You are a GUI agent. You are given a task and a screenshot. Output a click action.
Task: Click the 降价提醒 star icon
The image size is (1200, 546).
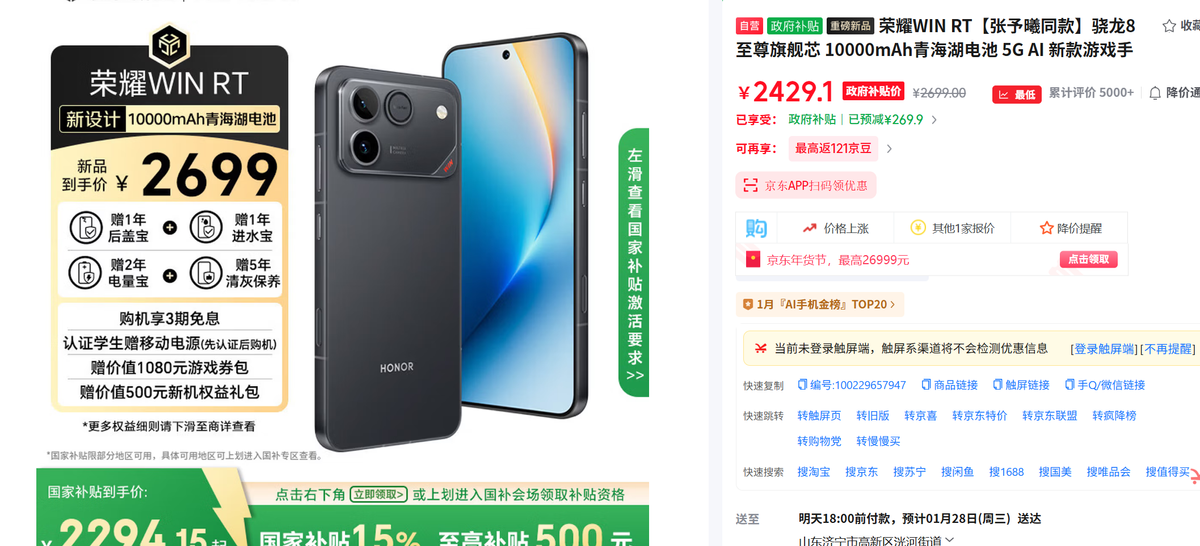pyautogui.click(x=1047, y=228)
